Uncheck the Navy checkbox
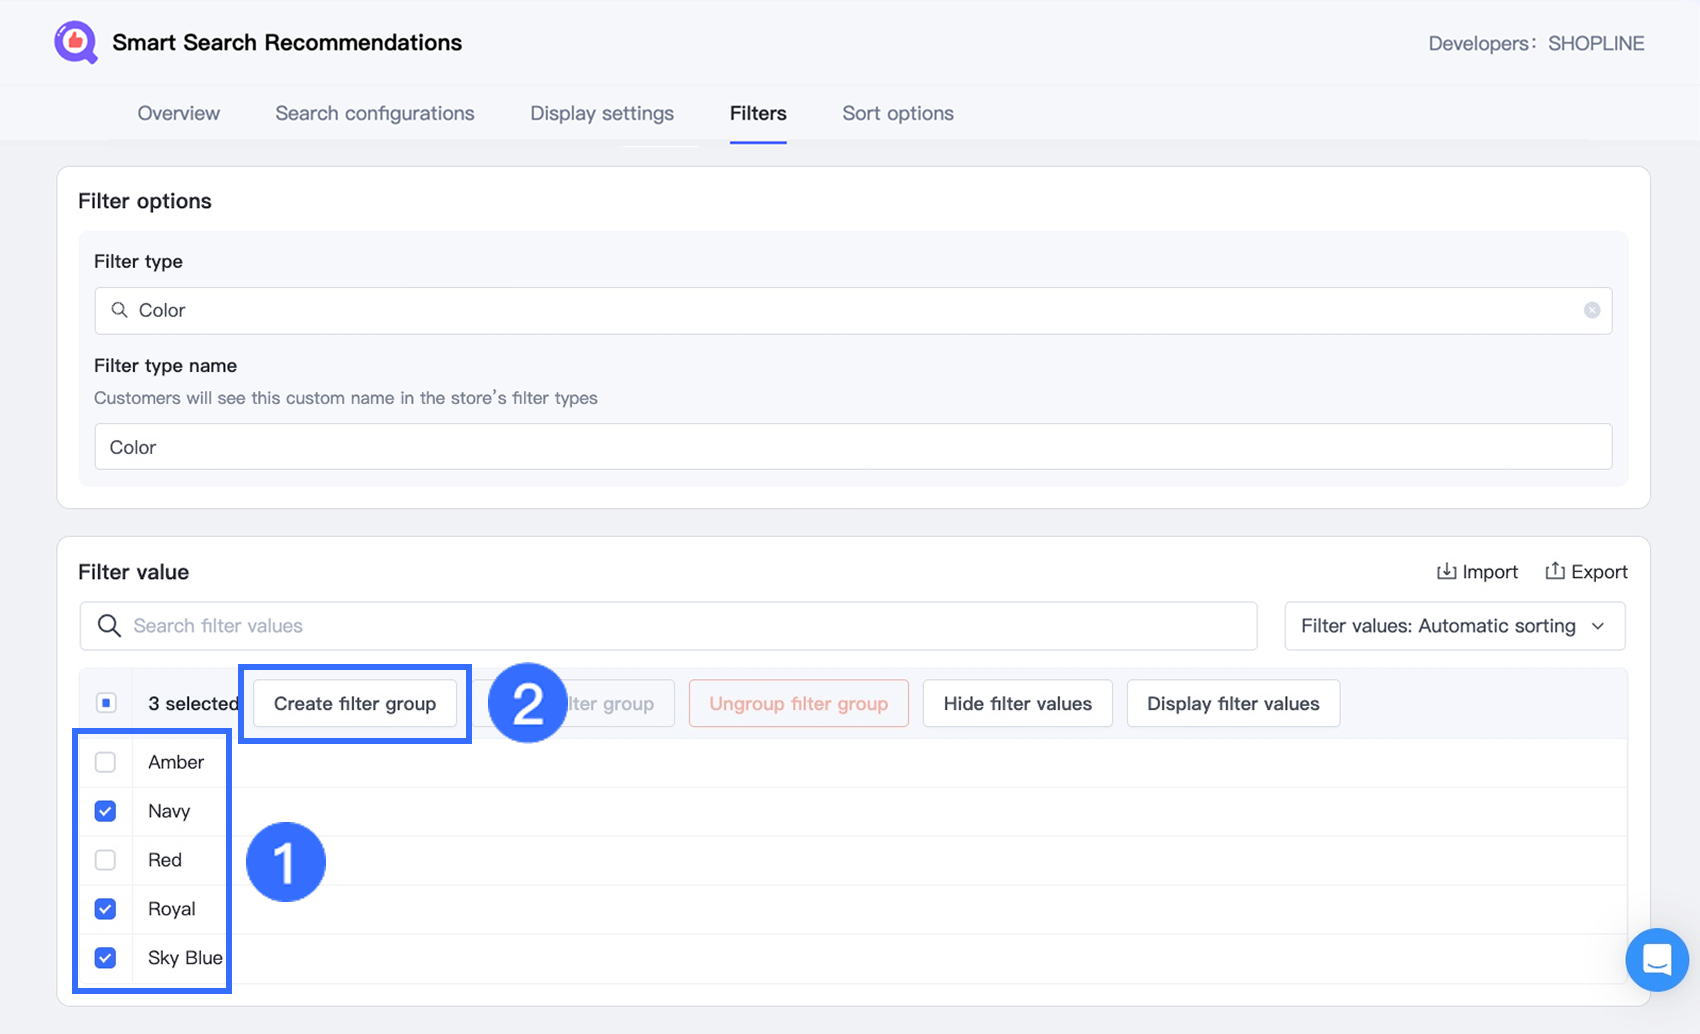1700x1034 pixels. coord(105,811)
